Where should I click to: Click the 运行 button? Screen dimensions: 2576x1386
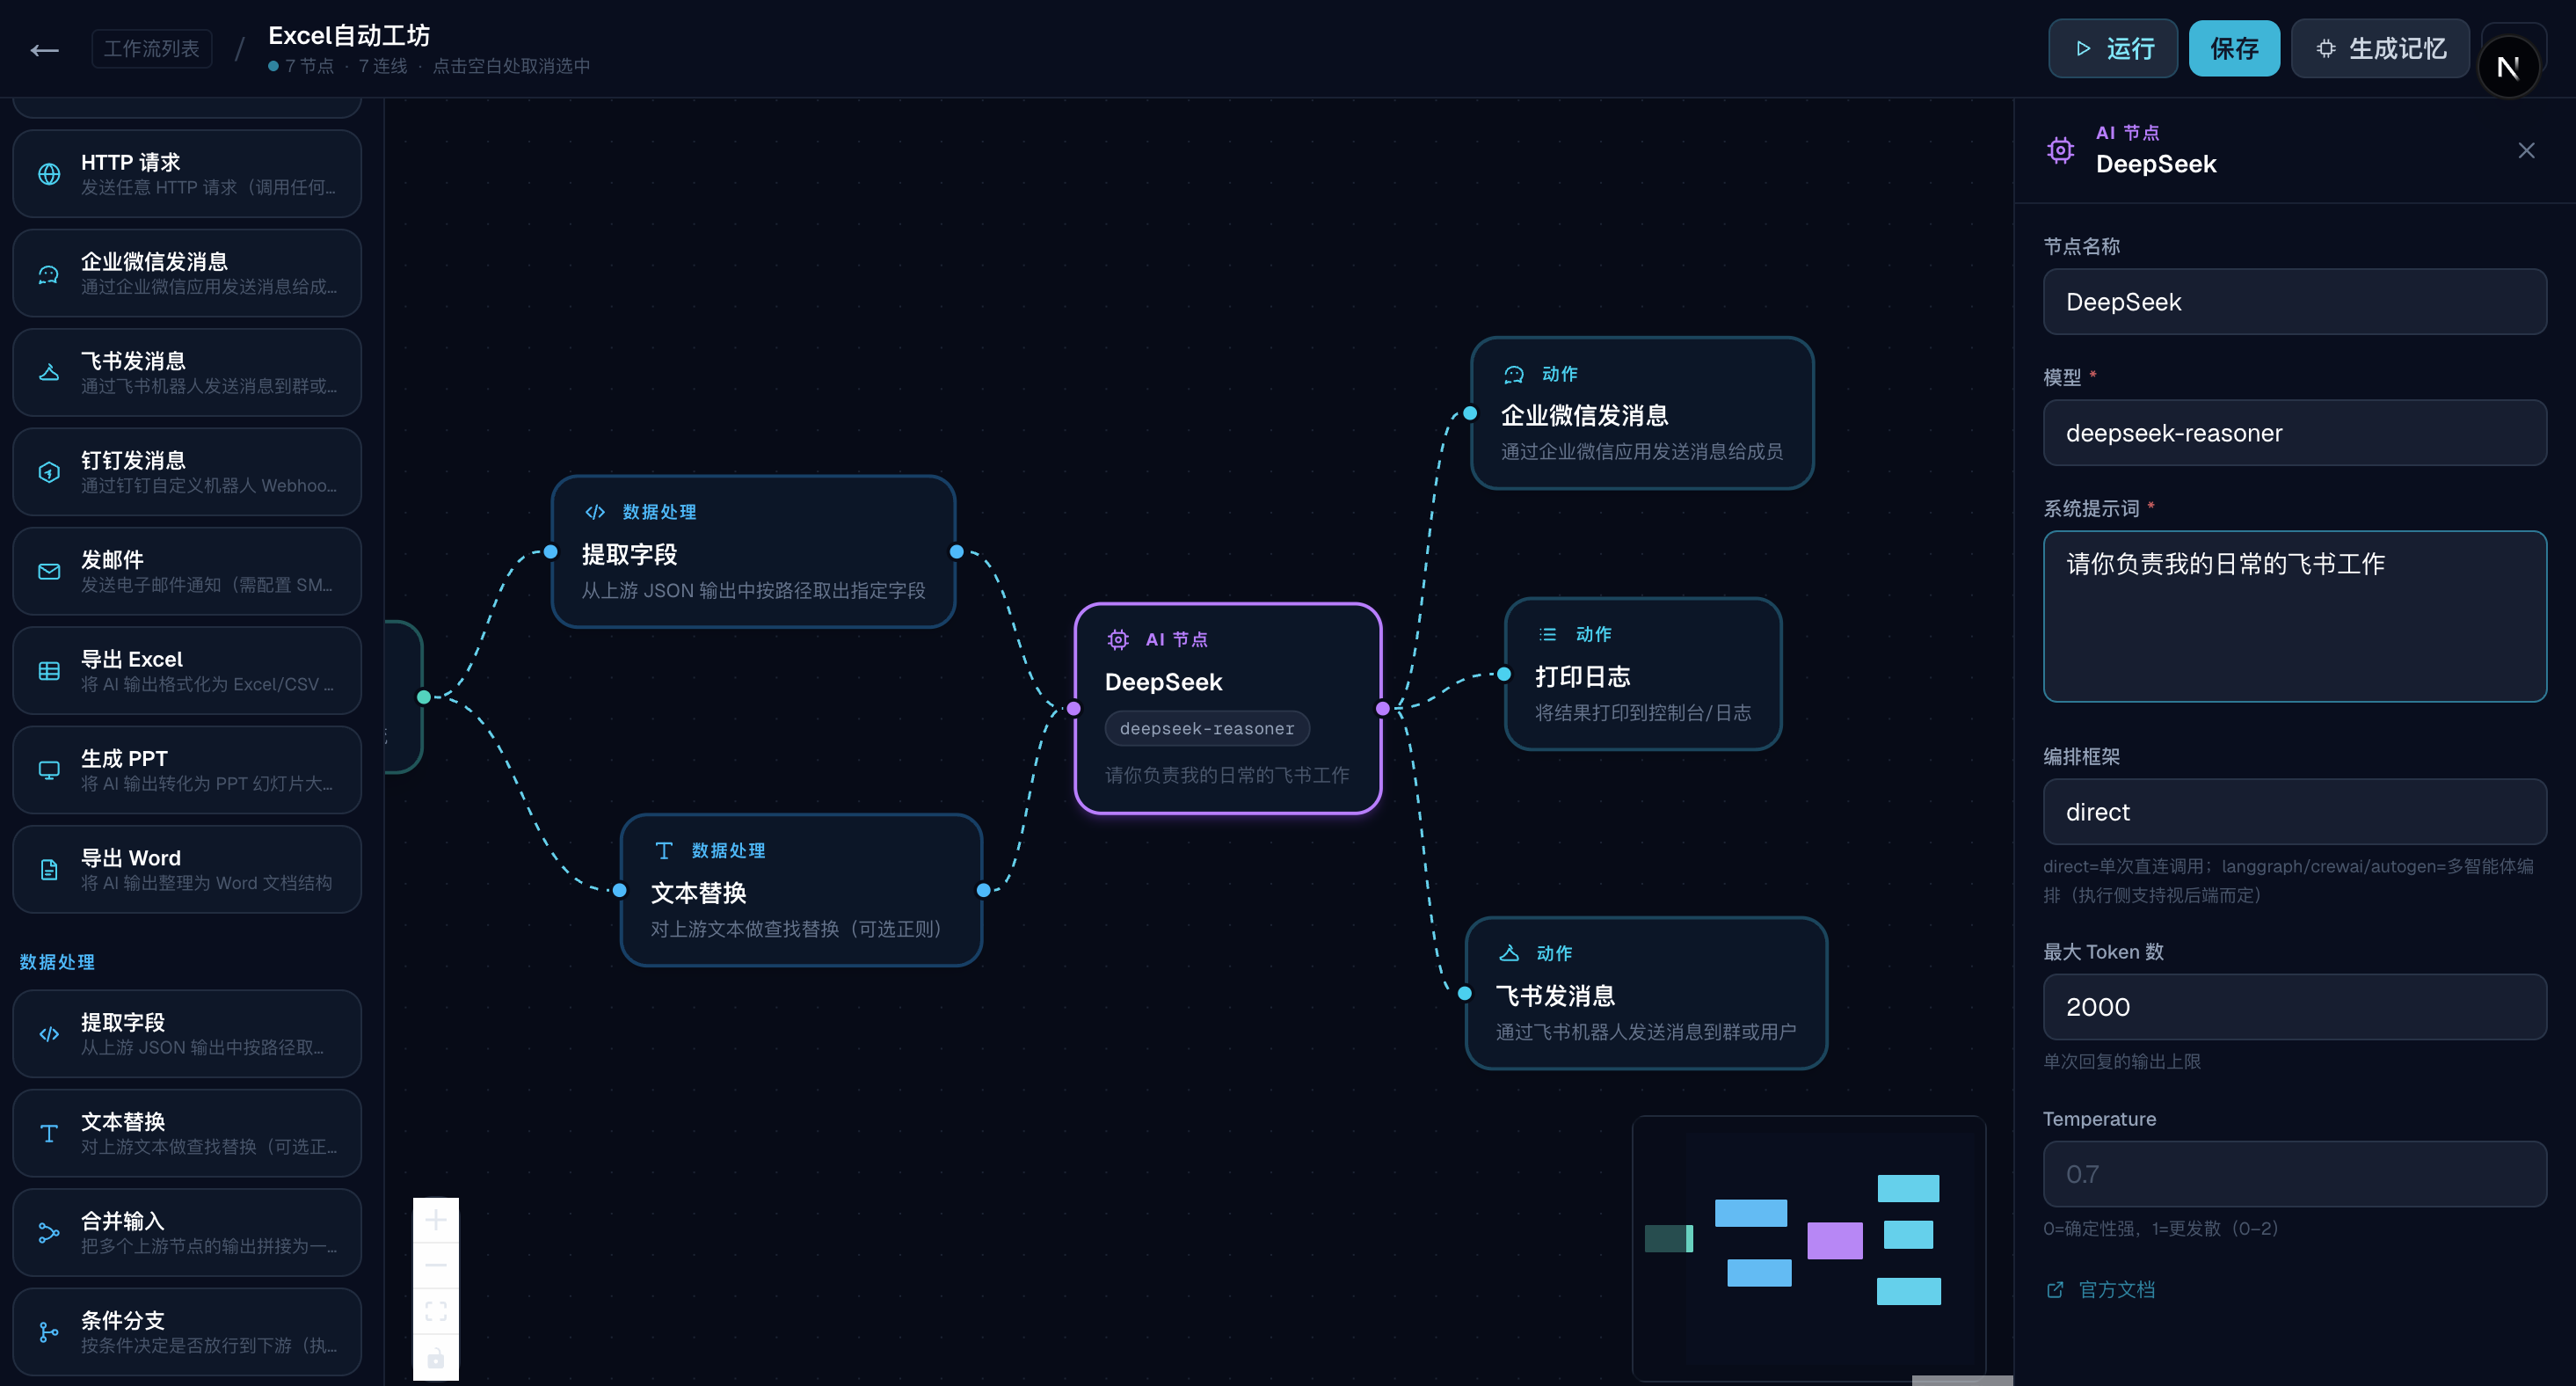2112,49
